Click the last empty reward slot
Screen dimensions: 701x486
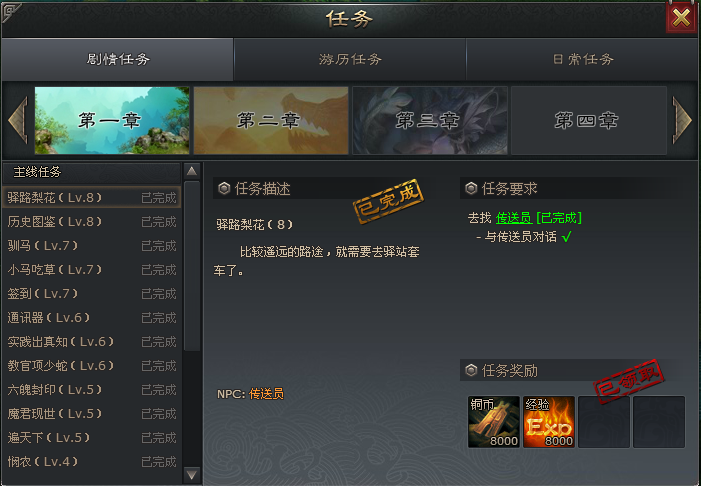tap(659, 422)
